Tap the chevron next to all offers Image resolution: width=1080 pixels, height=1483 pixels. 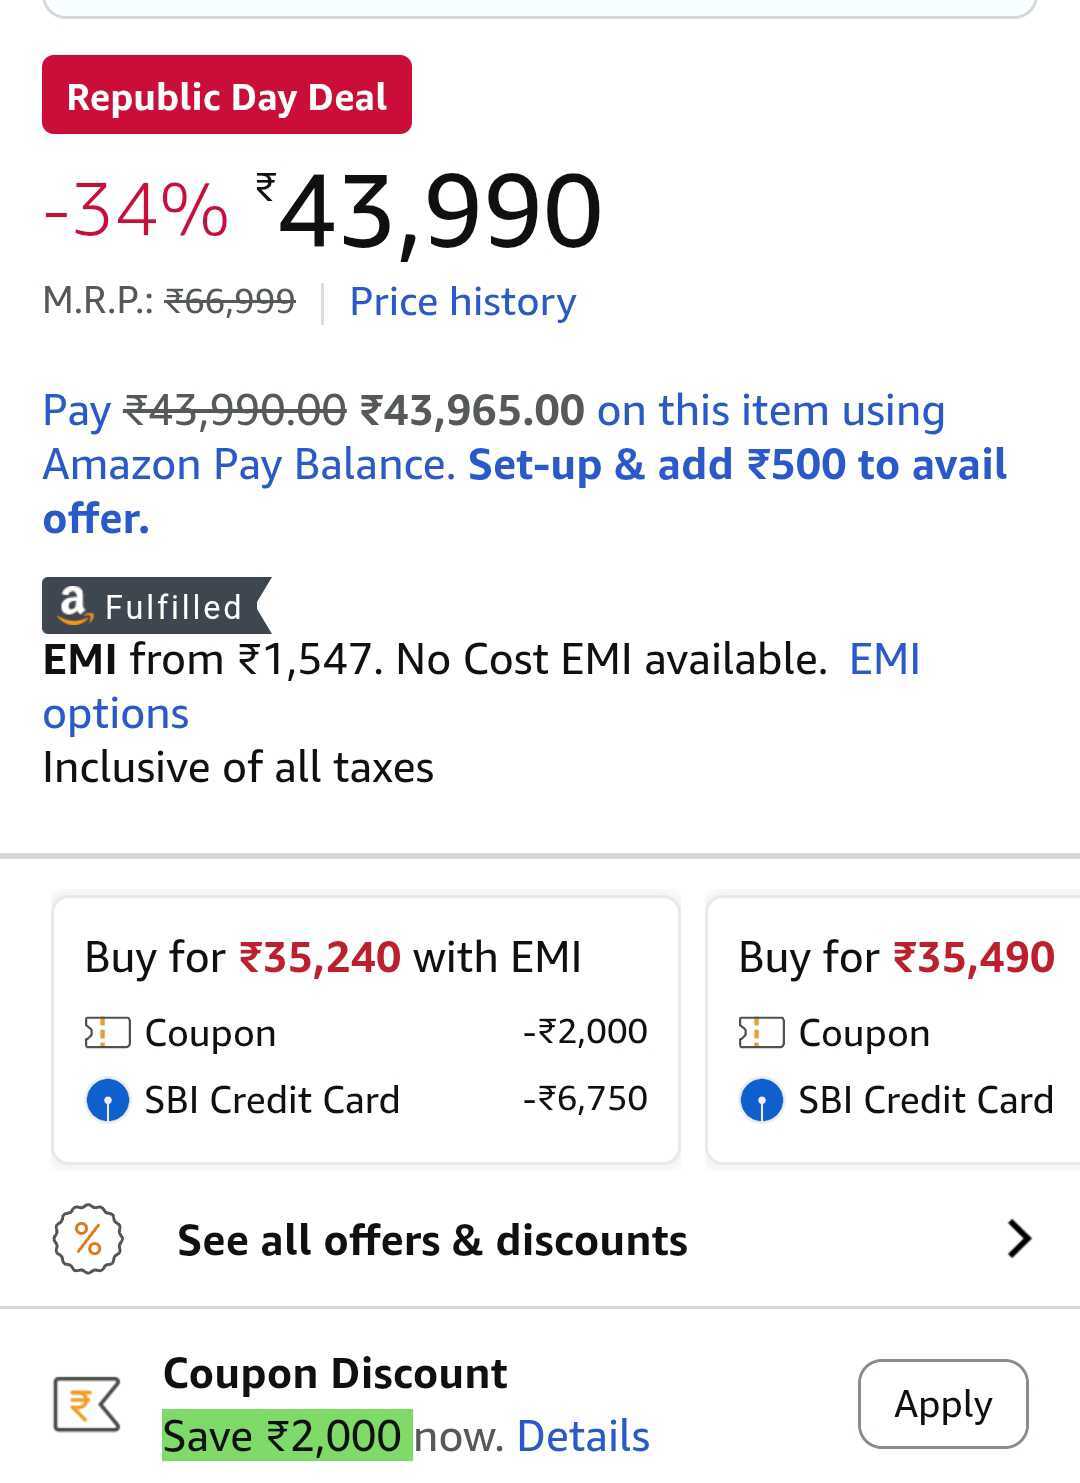1018,1239
